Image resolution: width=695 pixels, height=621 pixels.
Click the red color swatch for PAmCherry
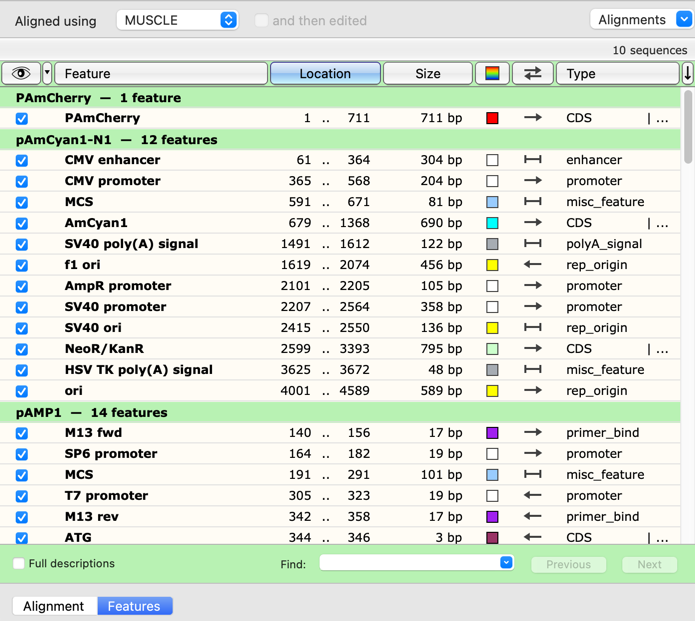[x=492, y=118]
